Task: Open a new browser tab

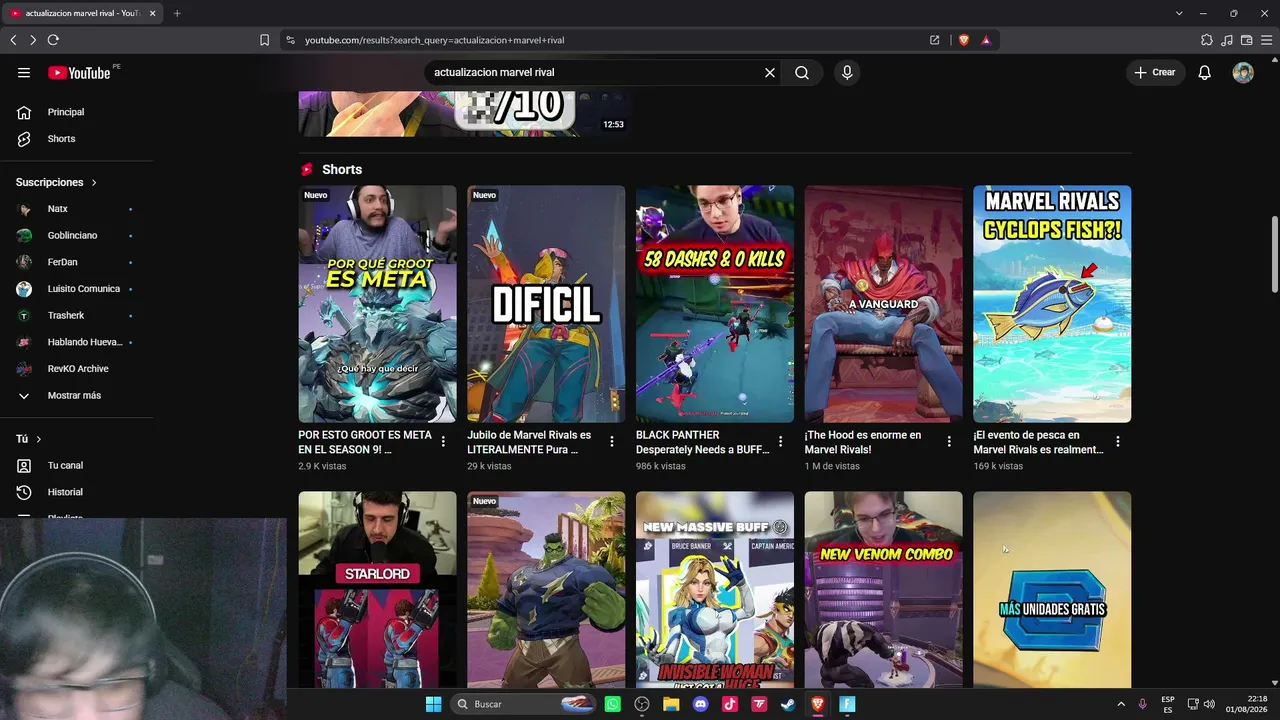Action: click(177, 13)
